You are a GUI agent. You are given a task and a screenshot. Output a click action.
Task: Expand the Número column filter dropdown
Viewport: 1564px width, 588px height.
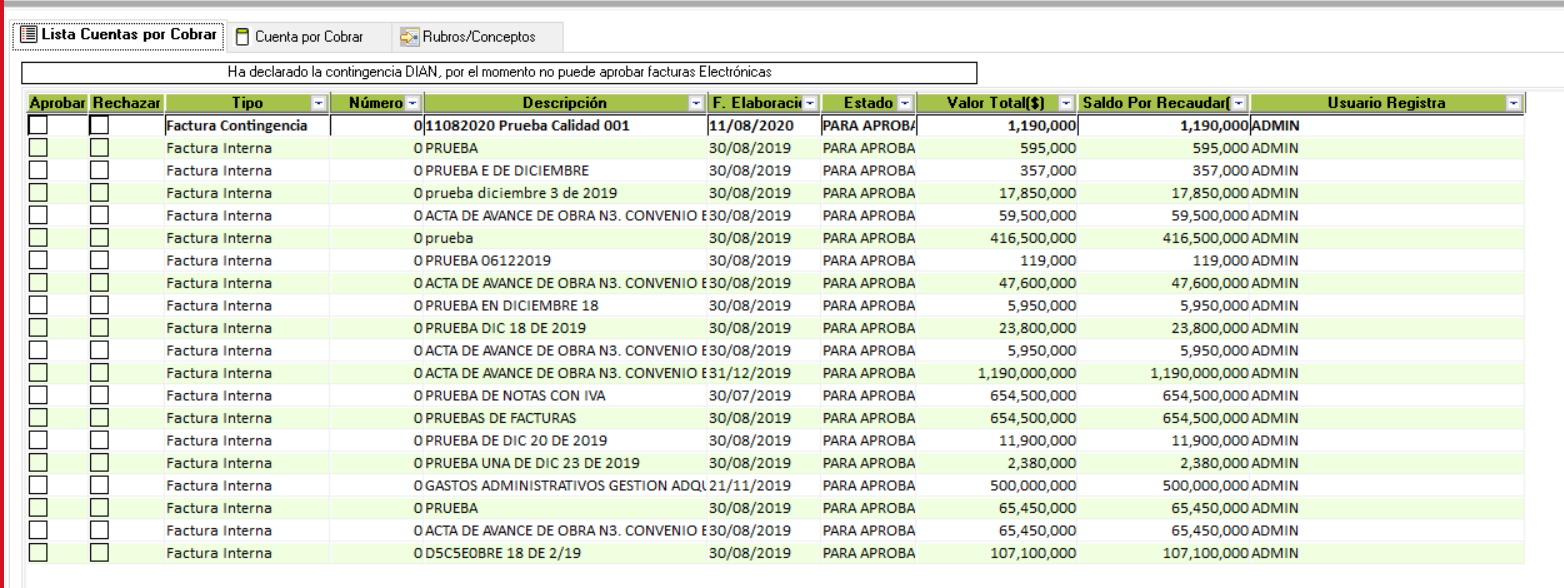pos(412,103)
